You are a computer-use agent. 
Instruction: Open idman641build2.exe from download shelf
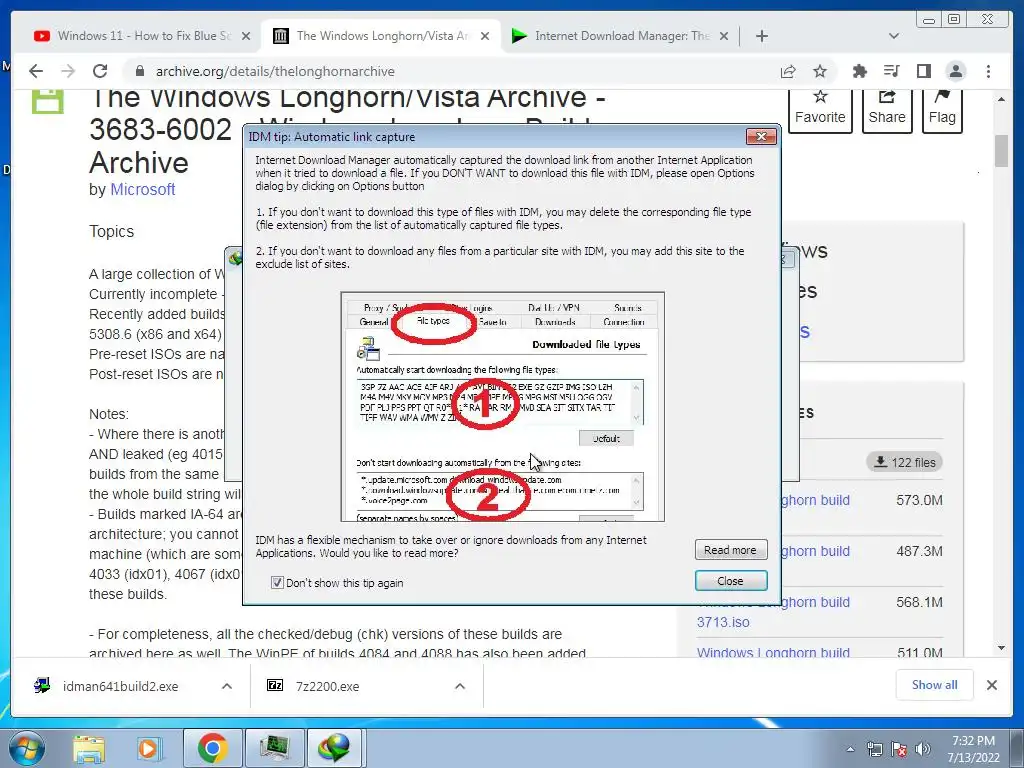[120, 686]
